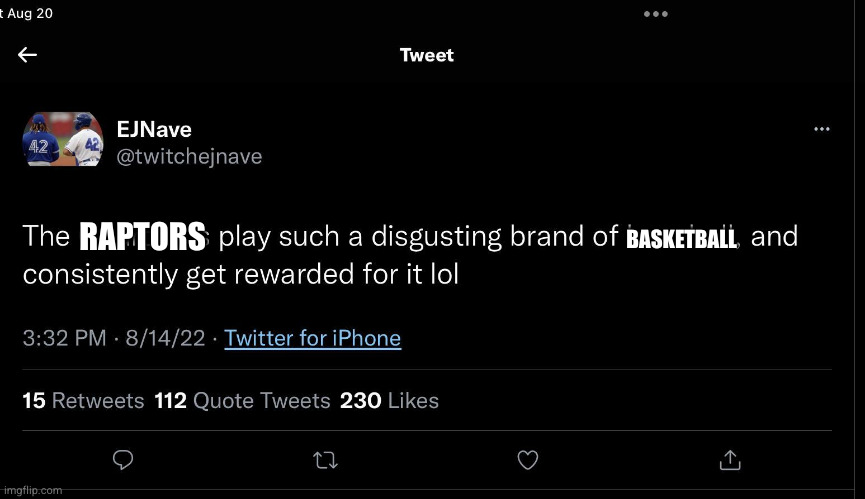Image resolution: width=865 pixels, height=499 pixels.
Task: Select the word BASKETBALL in the tweet
Action: (x=681, y=239)
